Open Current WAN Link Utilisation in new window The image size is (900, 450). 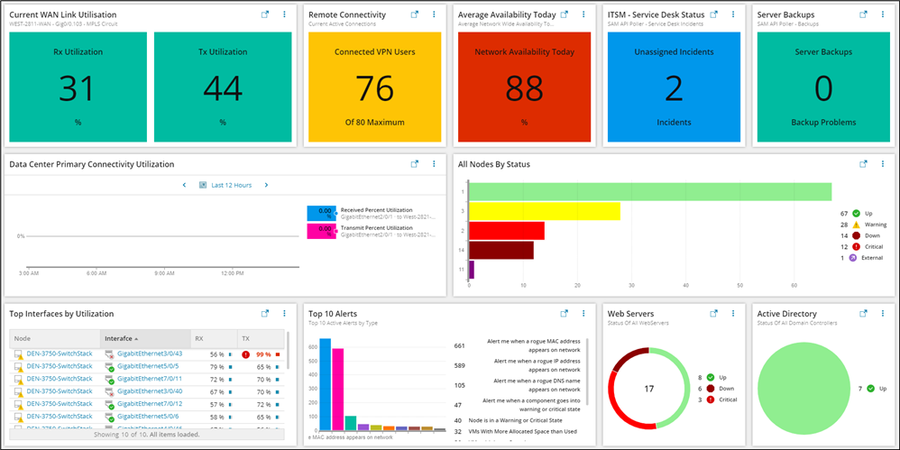click(x=265, y=14)
